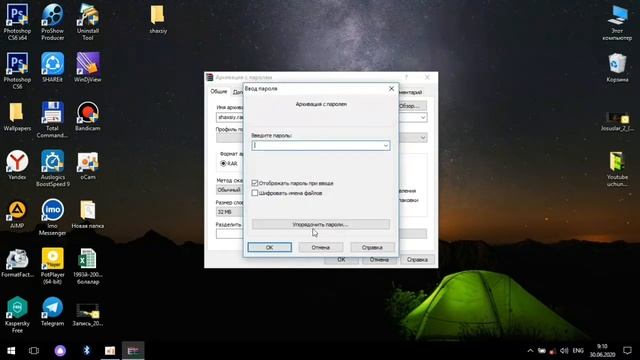
Task: Confirm password dialog with OK
Action: coord(269,247)
